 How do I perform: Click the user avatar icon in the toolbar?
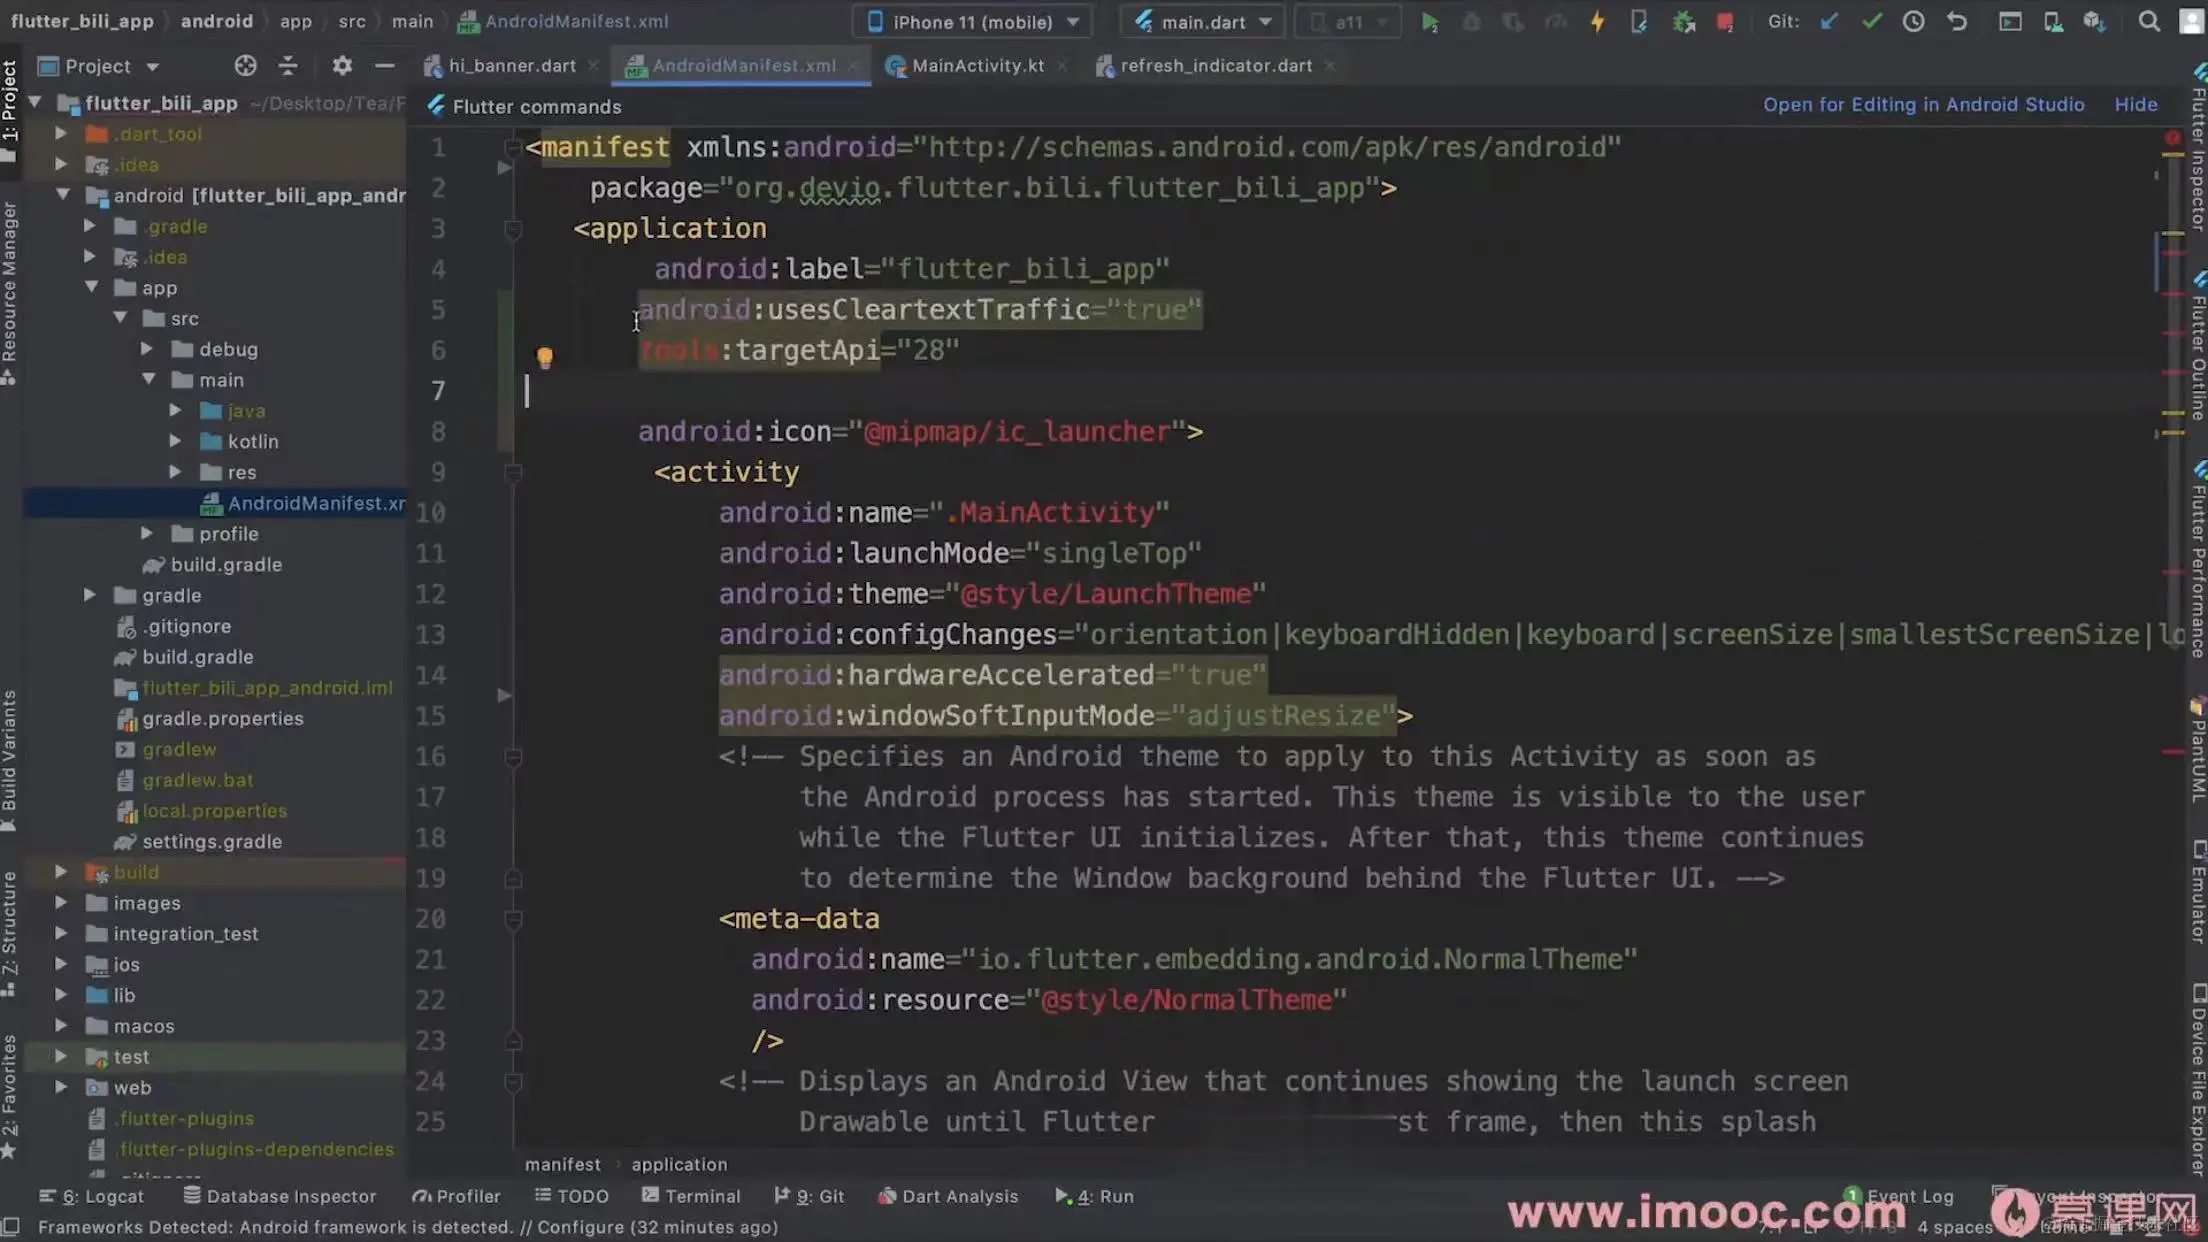(2192, 22)
